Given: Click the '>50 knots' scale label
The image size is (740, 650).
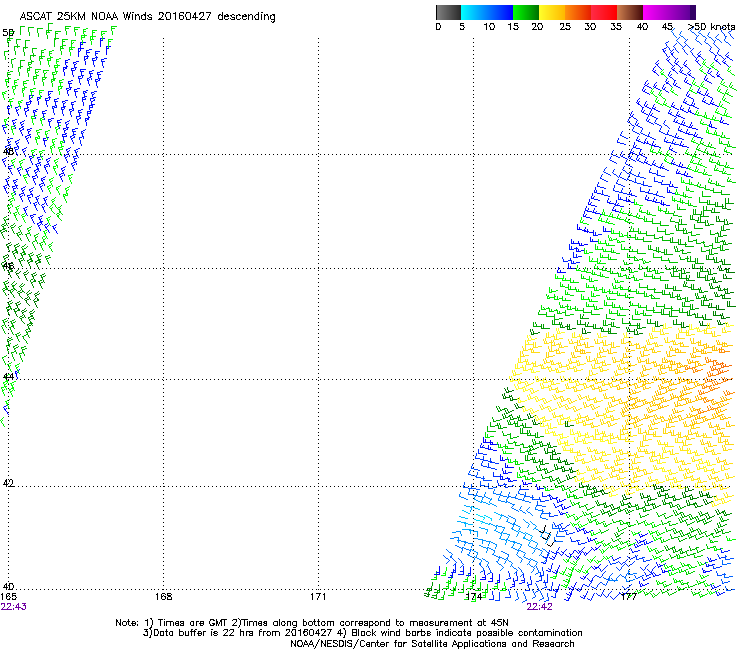Looking at the screenshot, I should click(711, 27).
